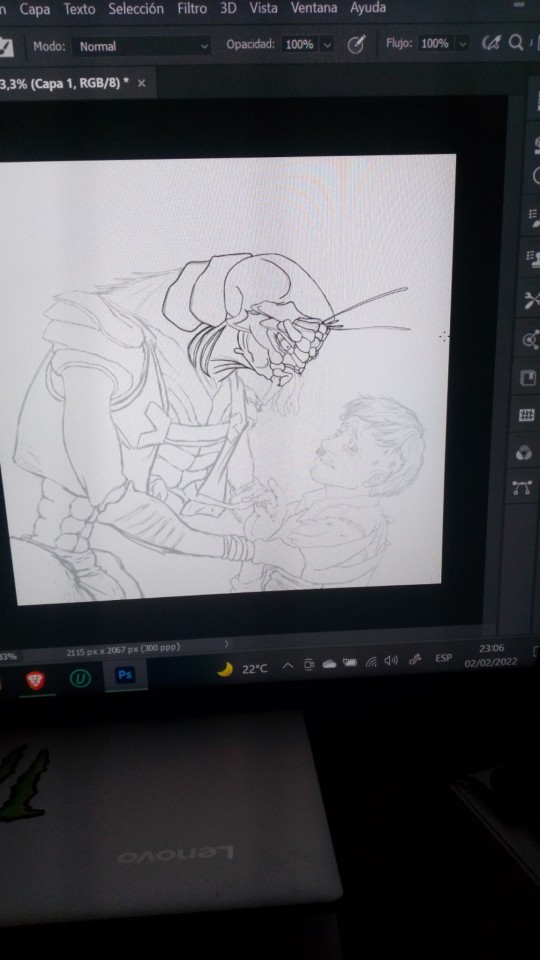Image resolution: width=540 pixels, height=960 pixels.
Task: Click the Meet Now camera tray icon
Action: 309,664
